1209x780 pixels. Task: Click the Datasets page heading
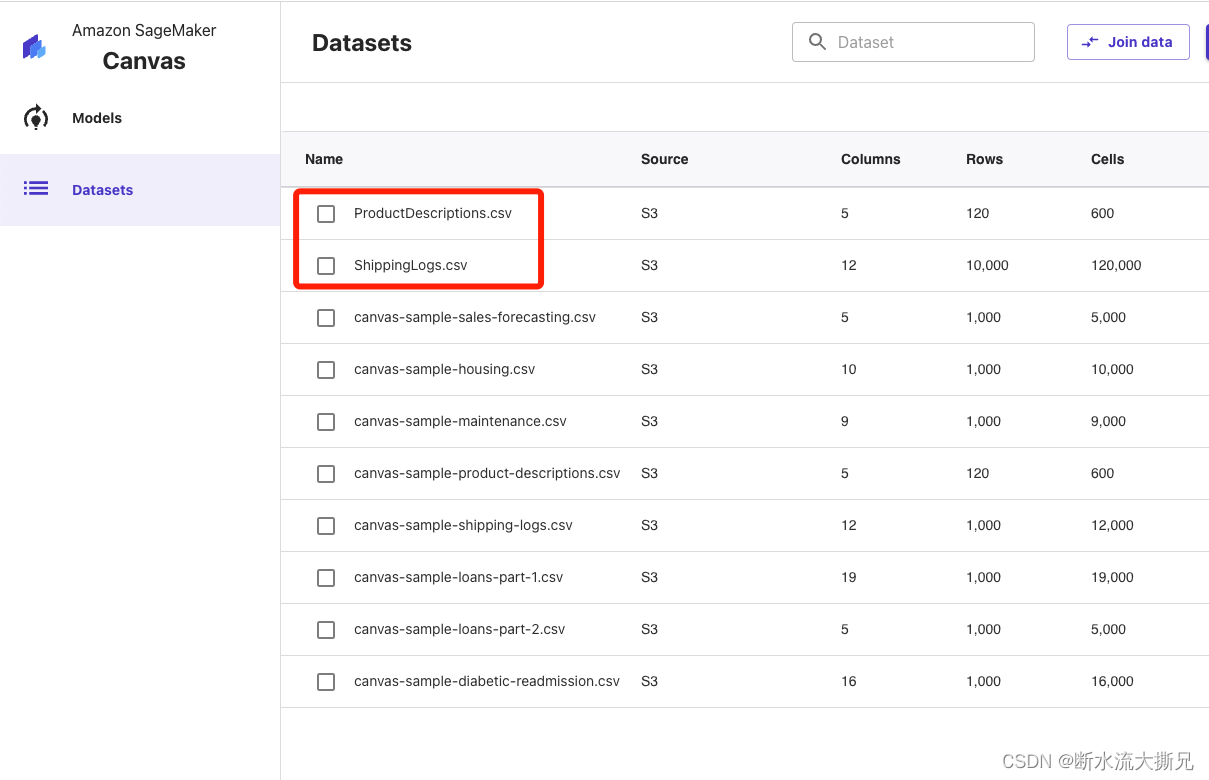(x=362, y=43)
